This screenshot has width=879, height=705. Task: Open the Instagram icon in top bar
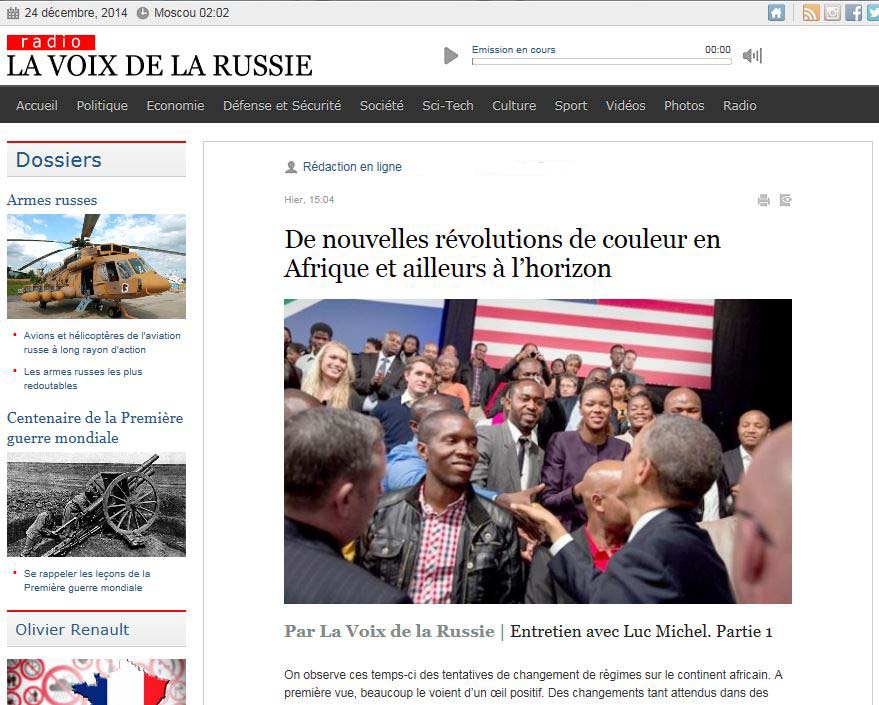[832, 12]
